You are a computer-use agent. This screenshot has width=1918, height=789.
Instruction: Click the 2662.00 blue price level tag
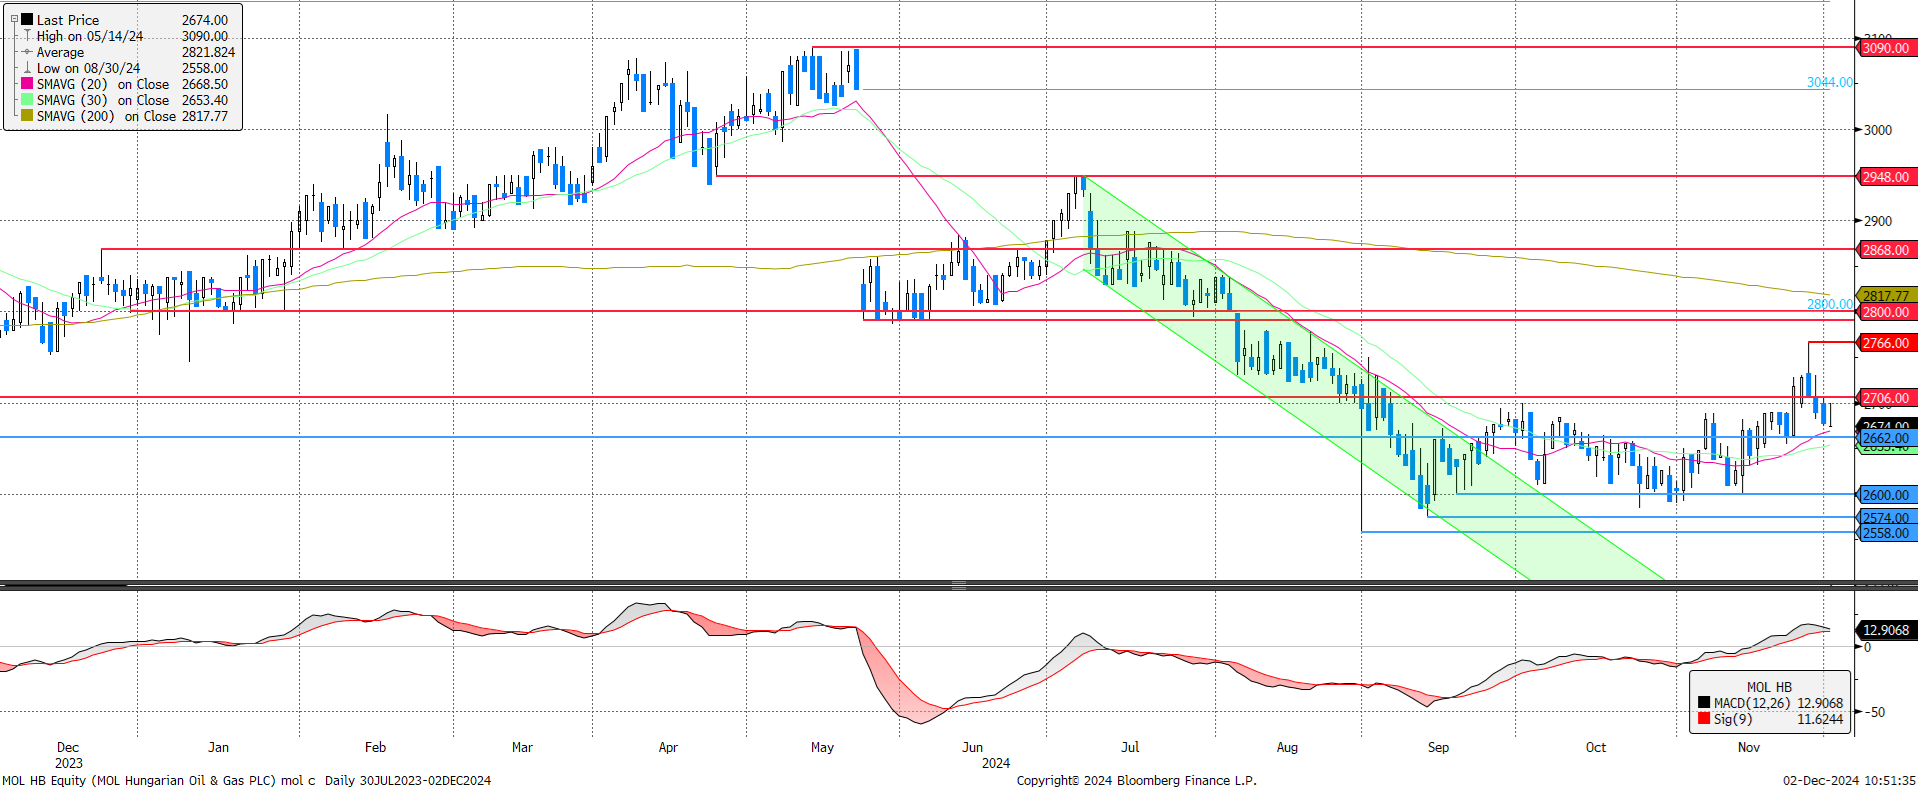click(x=1886, y=438)
